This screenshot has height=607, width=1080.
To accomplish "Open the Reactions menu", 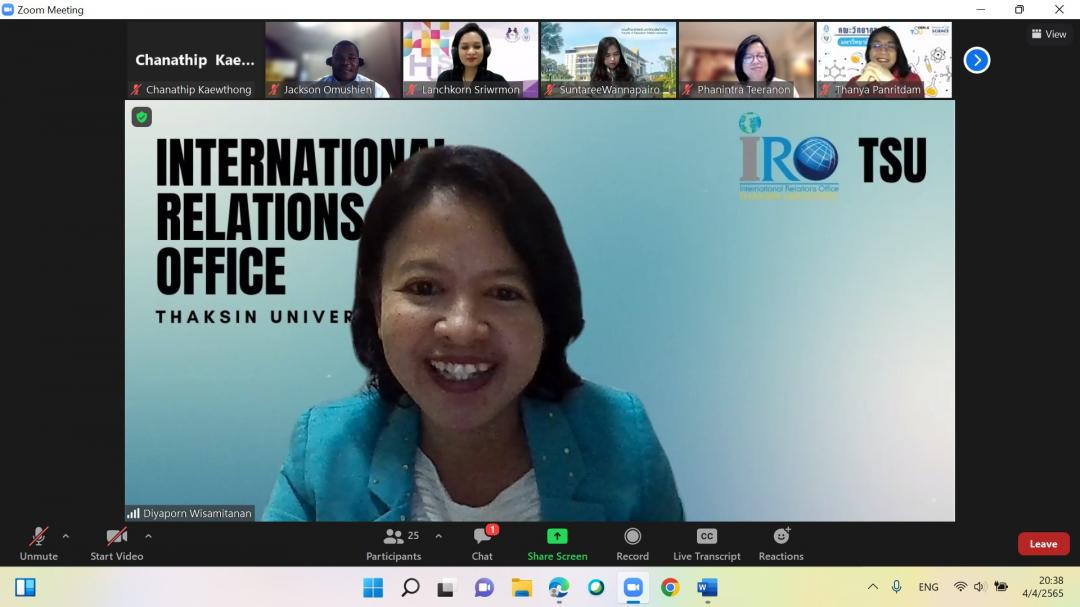I will tap(781, 543).
